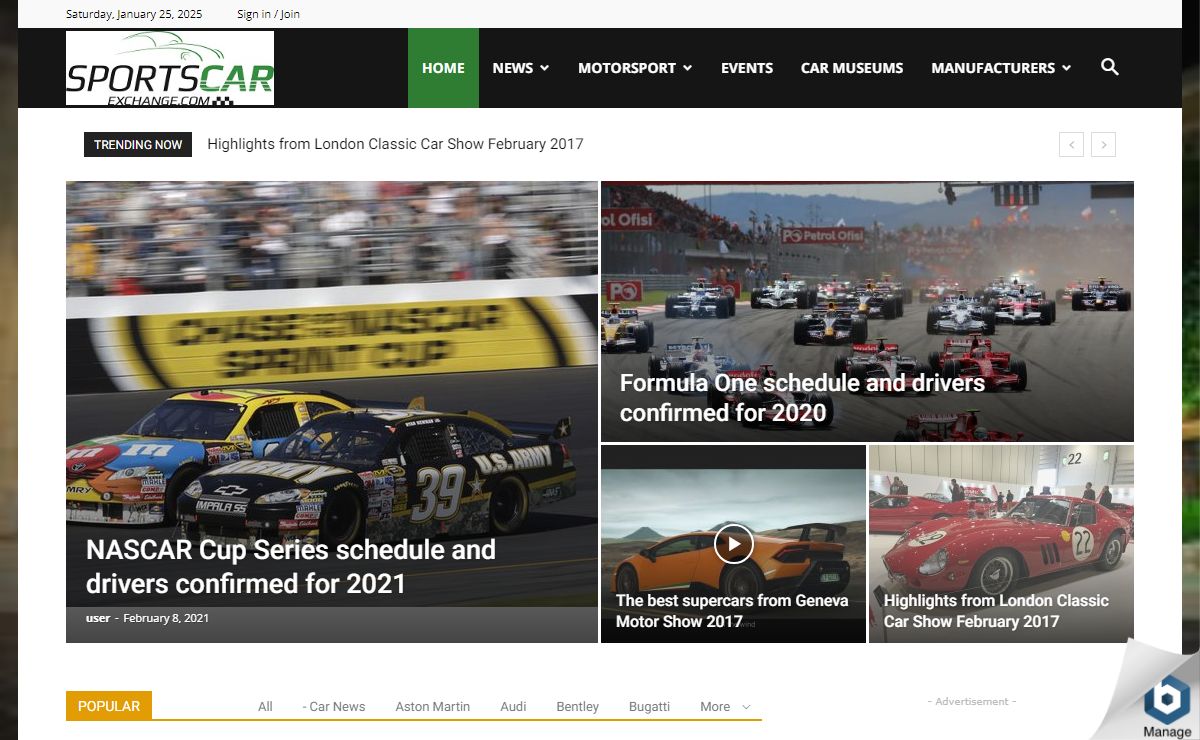Screen dimensions: 1200x740
Task: Expand the More category filter
Action: tap(725, 706)
